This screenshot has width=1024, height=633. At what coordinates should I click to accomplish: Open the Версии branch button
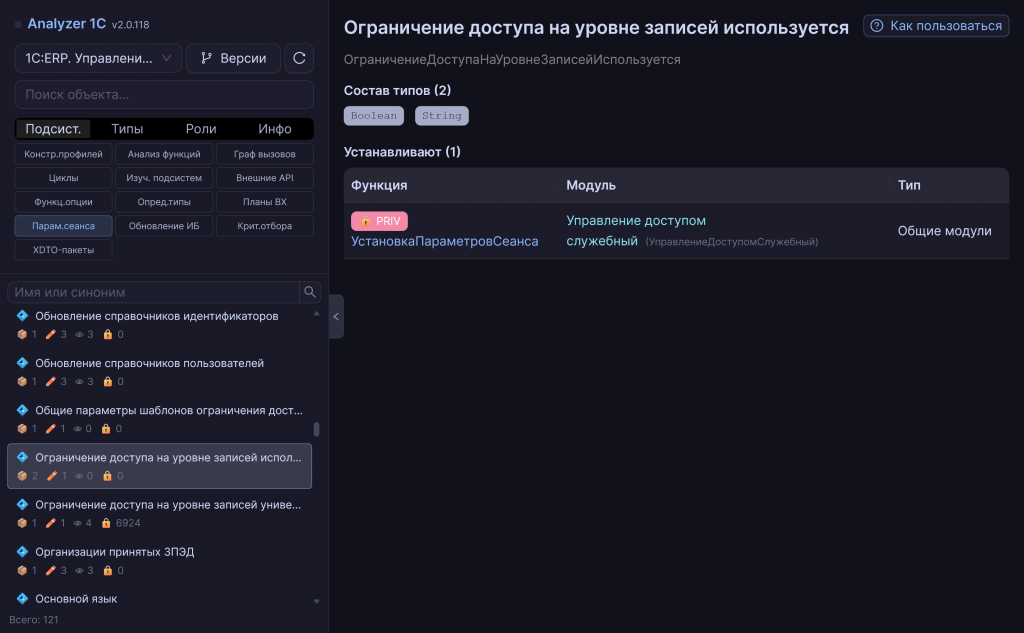233,58
